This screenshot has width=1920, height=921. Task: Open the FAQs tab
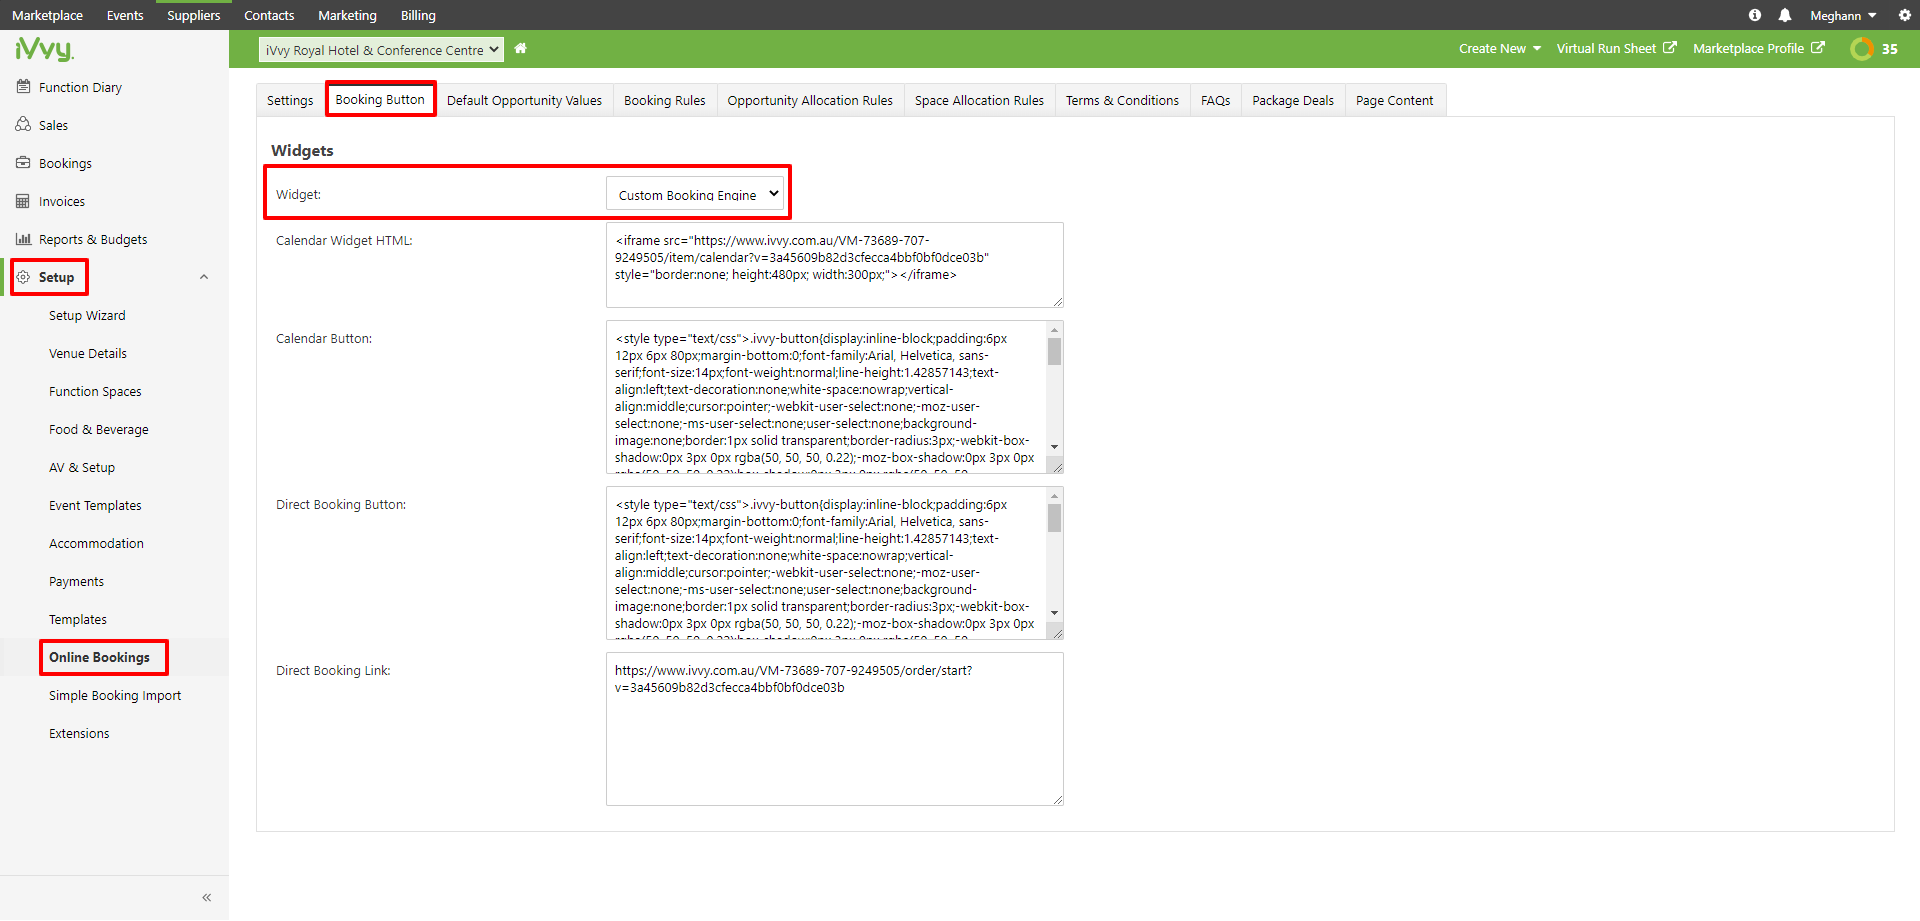coord(1215,100)
